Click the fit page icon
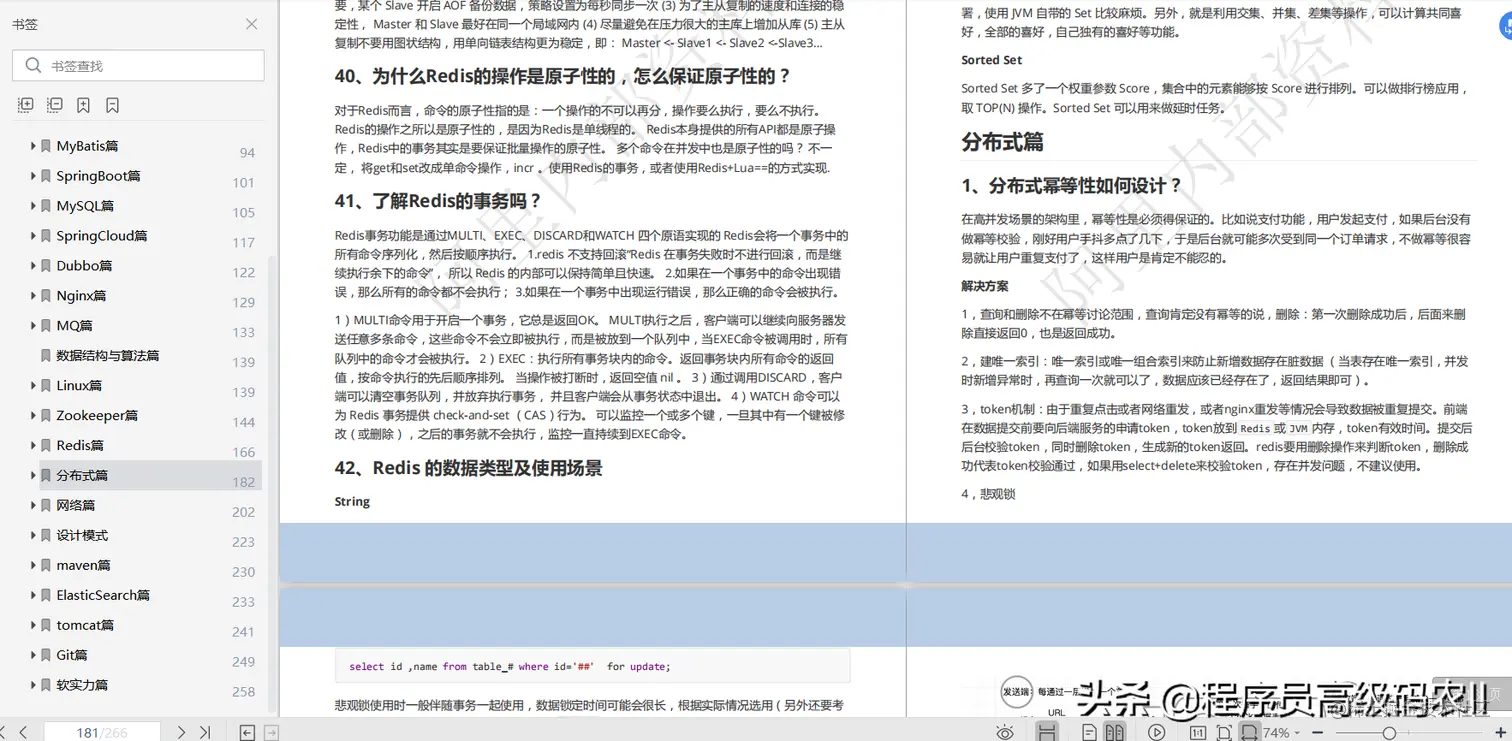 (x=1224, y=733)
